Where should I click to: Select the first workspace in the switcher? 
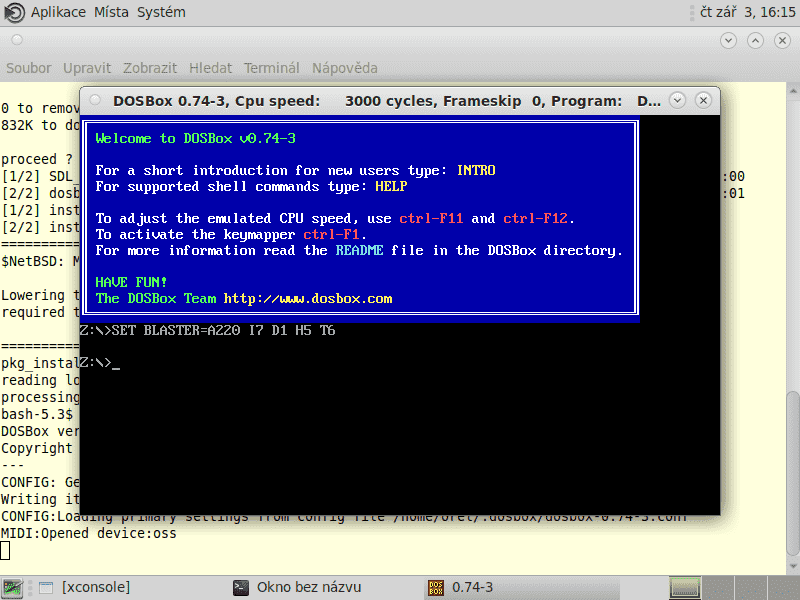click(x=684, y=587)
